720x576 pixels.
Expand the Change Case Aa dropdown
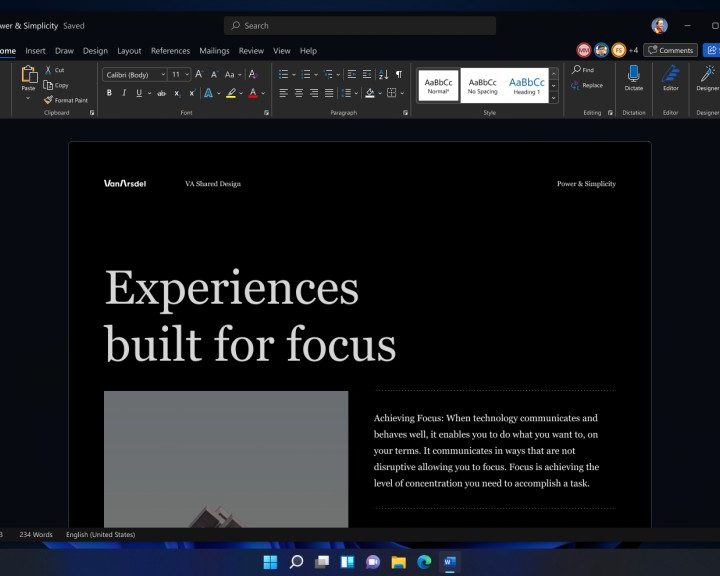click(x=240, y=75)
